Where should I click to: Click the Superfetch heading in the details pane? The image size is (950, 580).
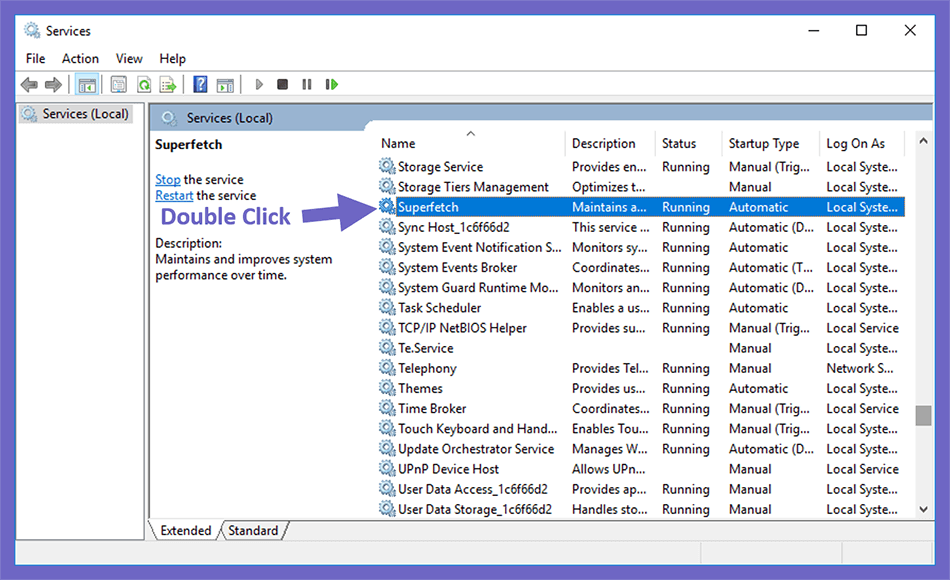pos(188,144)
